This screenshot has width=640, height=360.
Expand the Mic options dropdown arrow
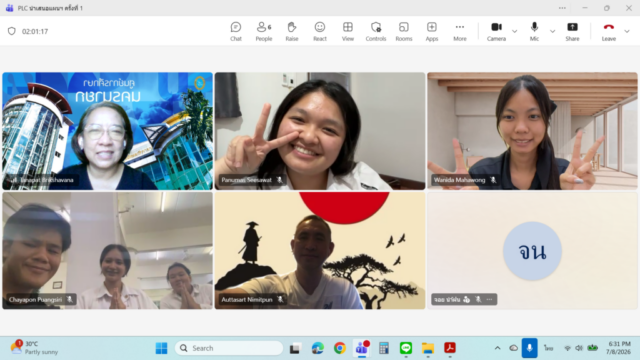(x=552, y=31)
